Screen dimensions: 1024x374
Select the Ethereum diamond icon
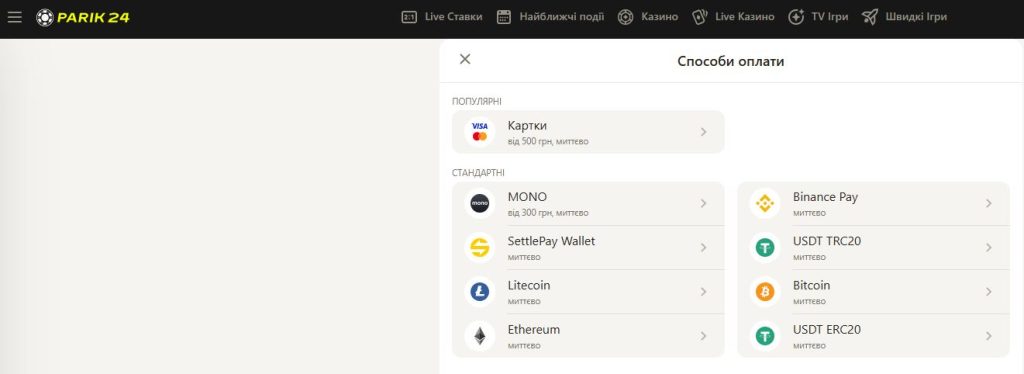(479, 336)
